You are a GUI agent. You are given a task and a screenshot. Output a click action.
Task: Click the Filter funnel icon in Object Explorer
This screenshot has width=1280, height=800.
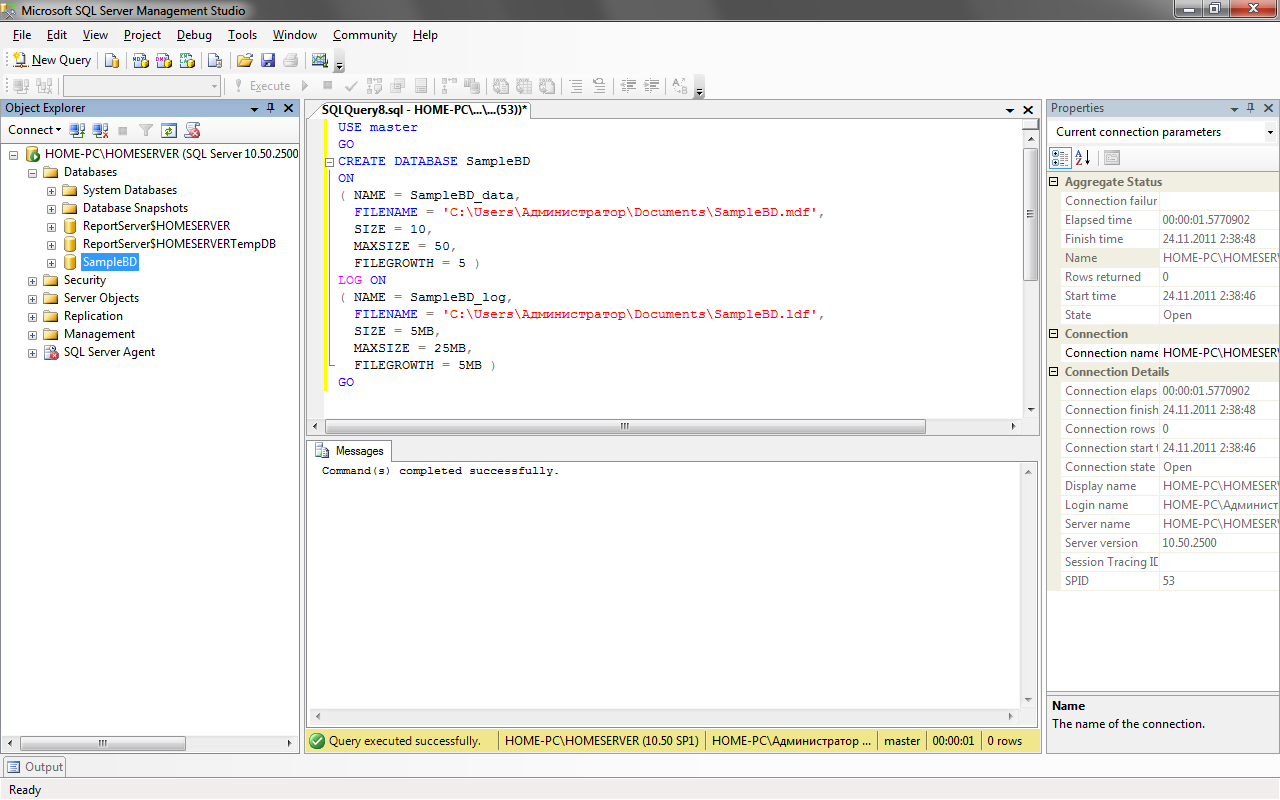(146, 130)
